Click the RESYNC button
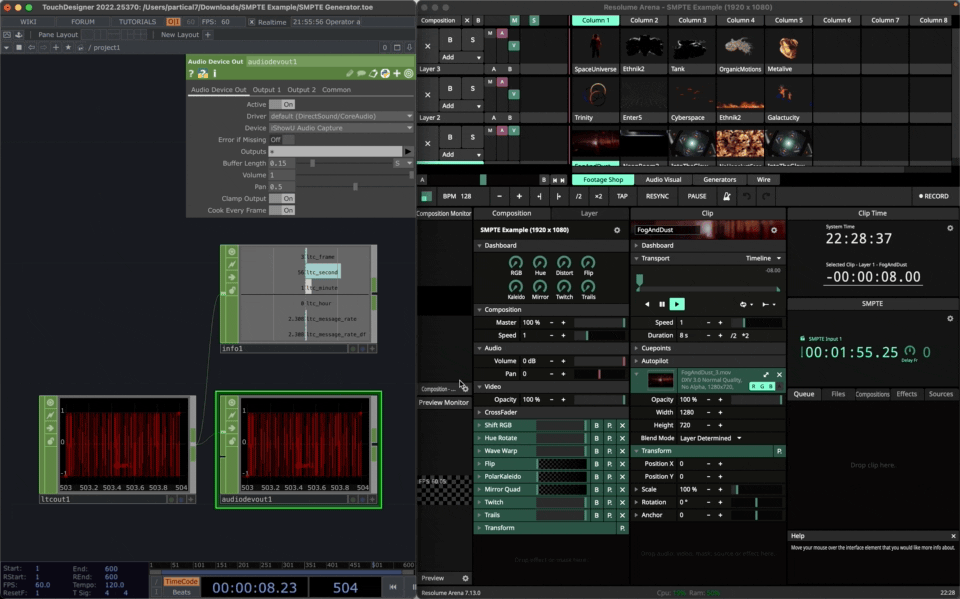Viewport: 960px width, 599px height. [x=657, y=196]
